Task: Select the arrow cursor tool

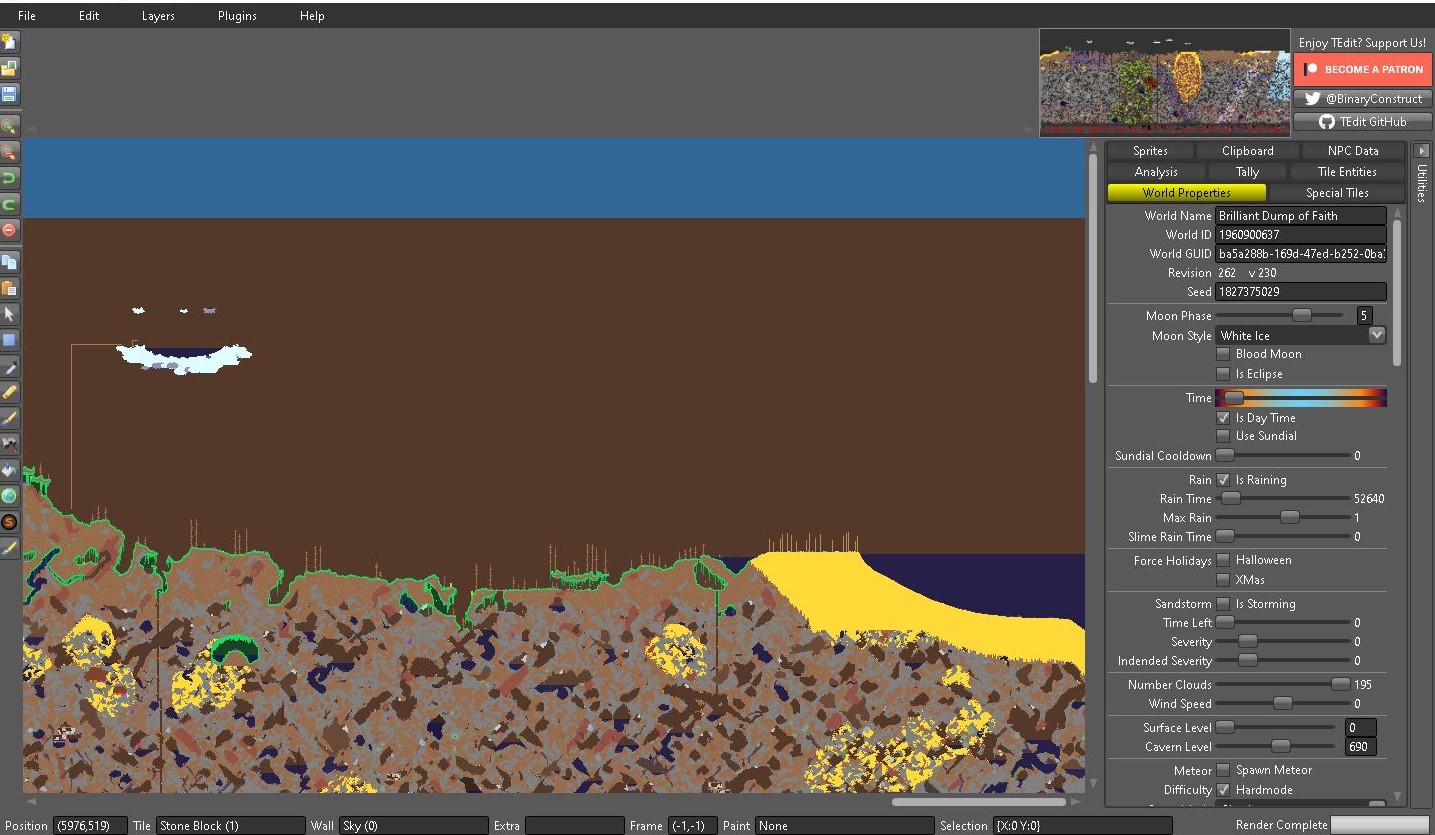Action: click(x=12, y=314)
